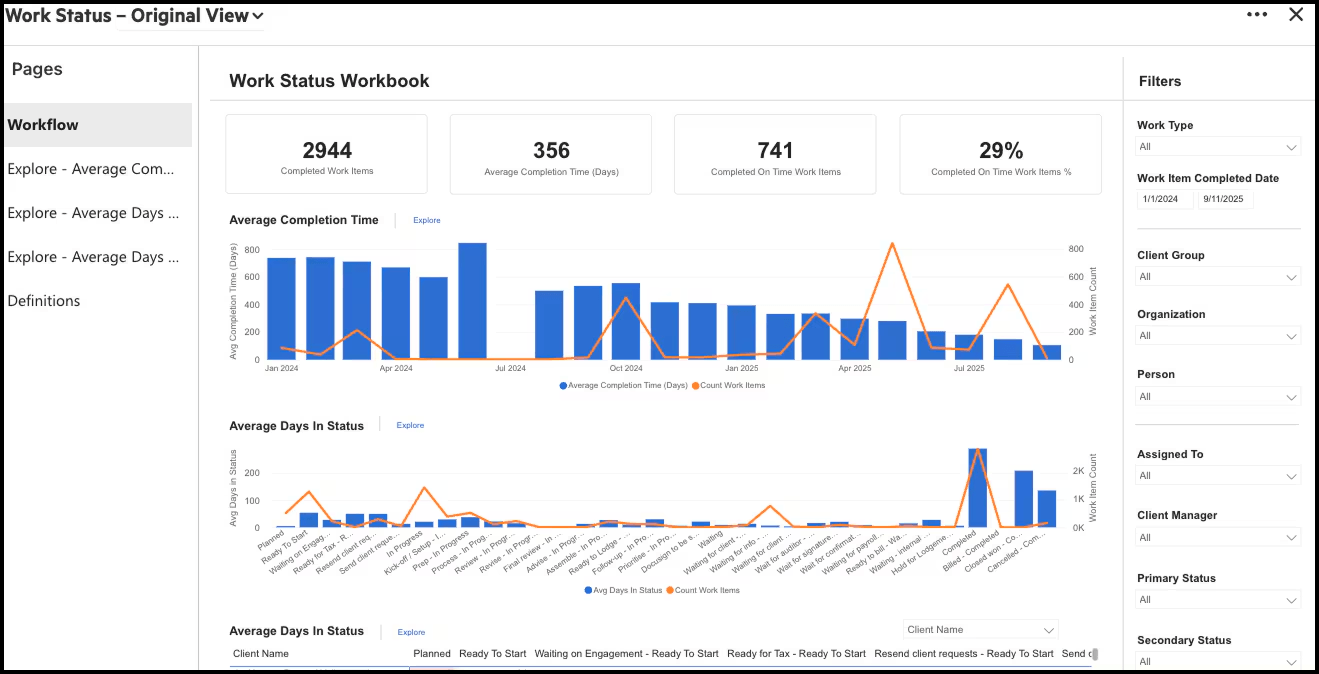Click the Pages panel heading

[x=37, y=69]
